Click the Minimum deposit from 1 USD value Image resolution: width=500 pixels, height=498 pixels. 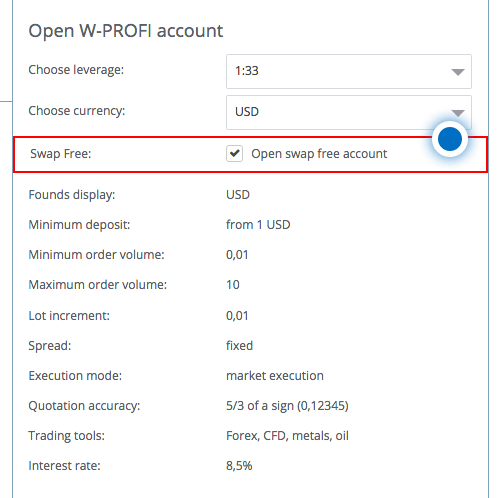click(x=258, y=225)
